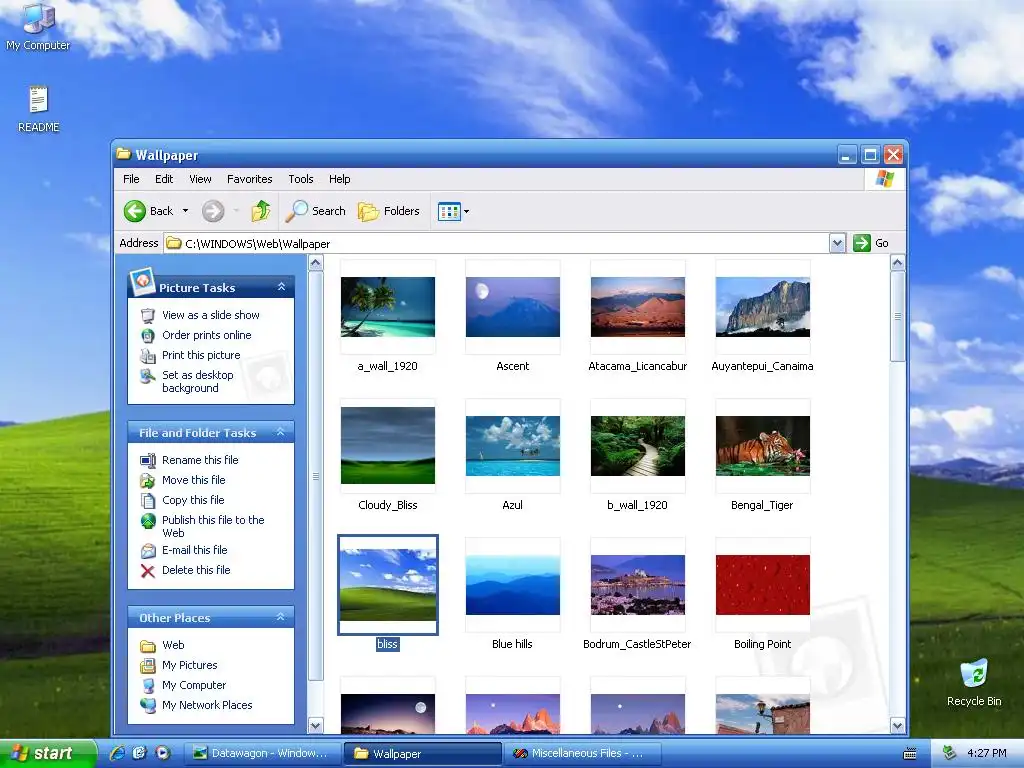Select the Ascent thumbnail
Viewport: 1024px width, 768px height.
tap(513, 307)
